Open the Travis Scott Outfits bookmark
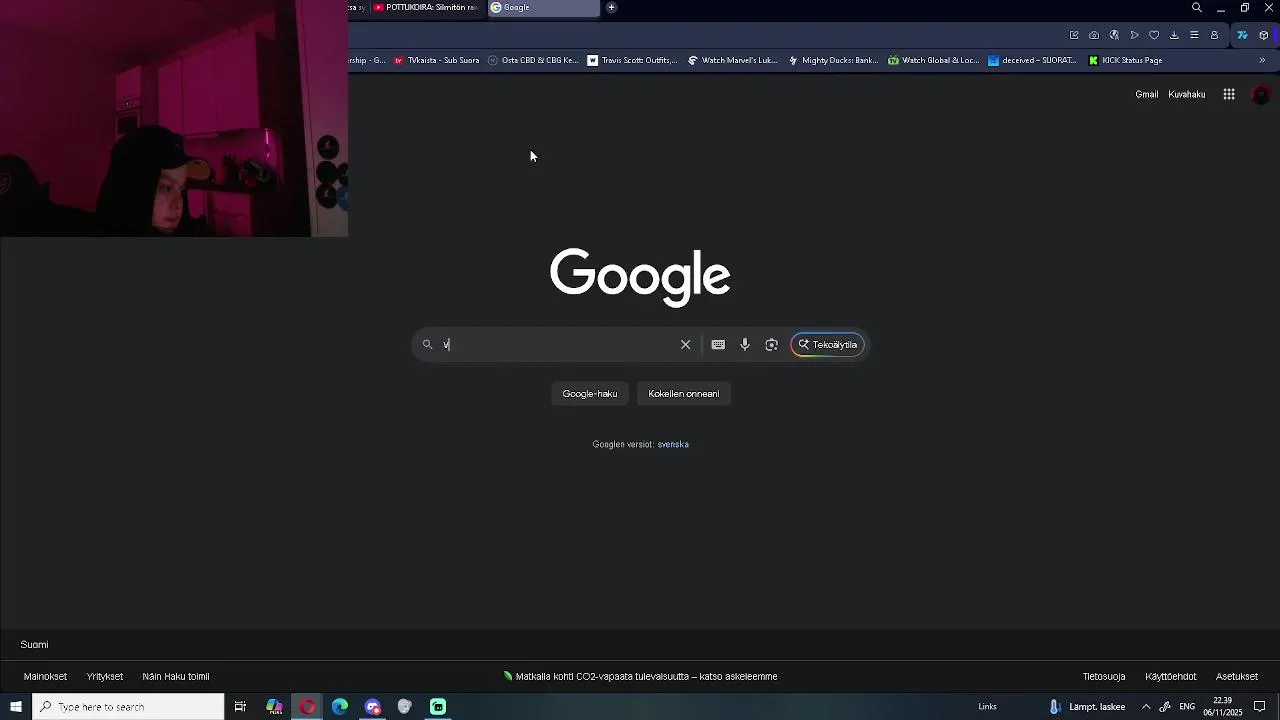Image resolution: width=1280 pixels, height=720 pixels. pyautogui.click(x=632, y=60)
